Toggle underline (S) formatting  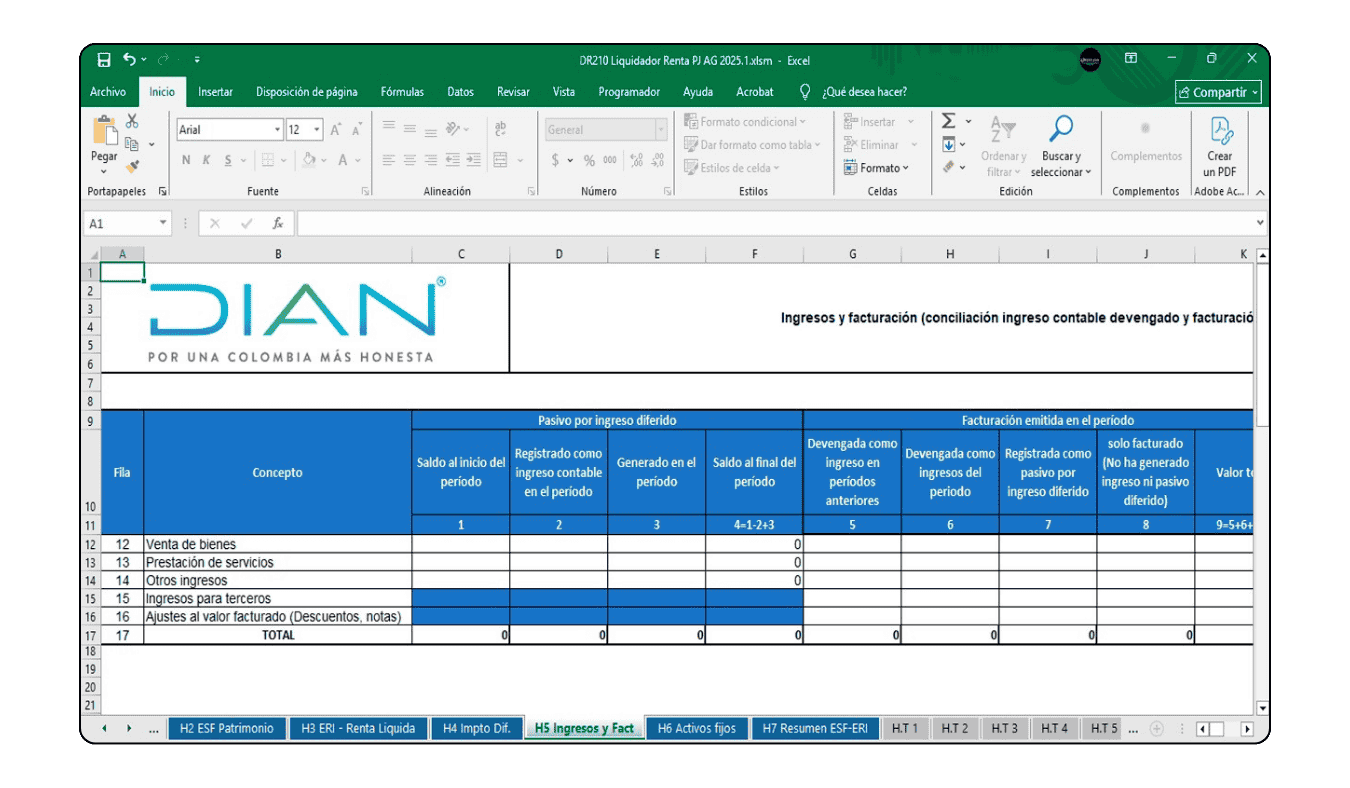(x=227, y=158)
